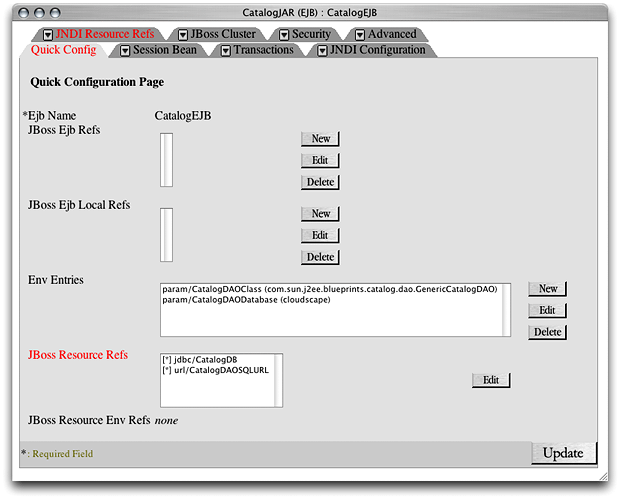Click the JBoss Resource Refs list scrollbar

coord(278,380)
